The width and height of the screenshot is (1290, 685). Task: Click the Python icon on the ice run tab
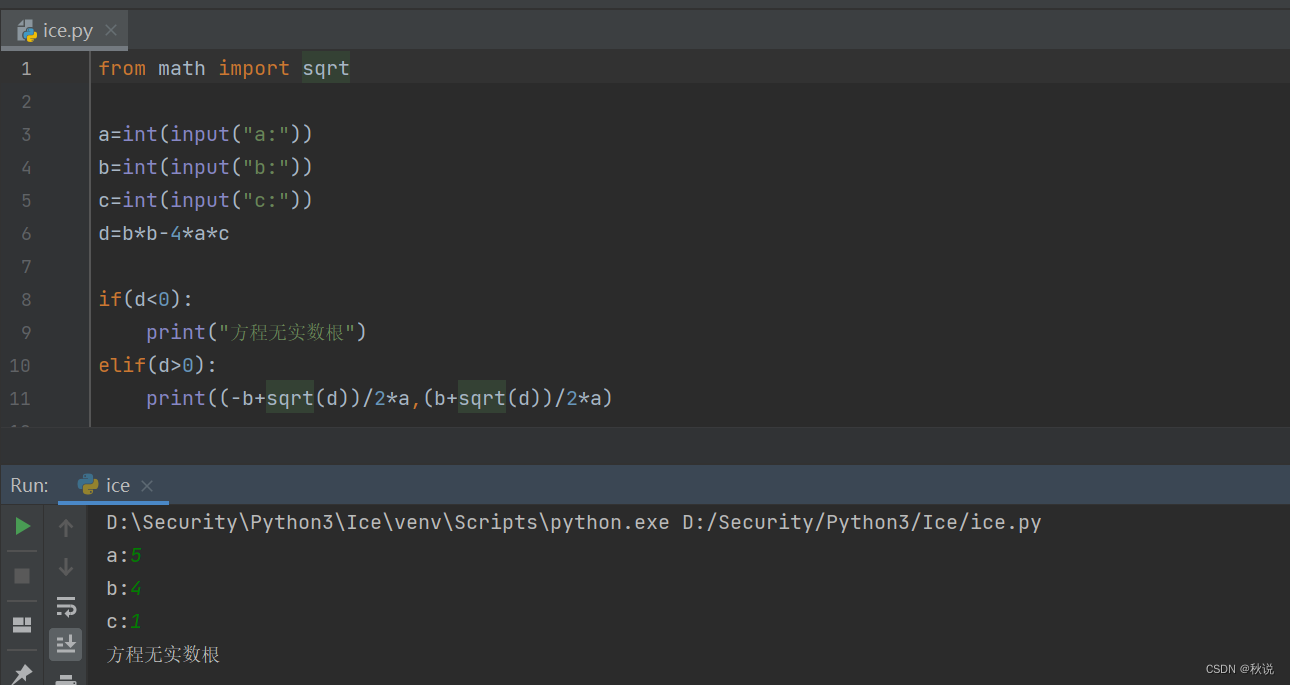(x=88, y=485)
